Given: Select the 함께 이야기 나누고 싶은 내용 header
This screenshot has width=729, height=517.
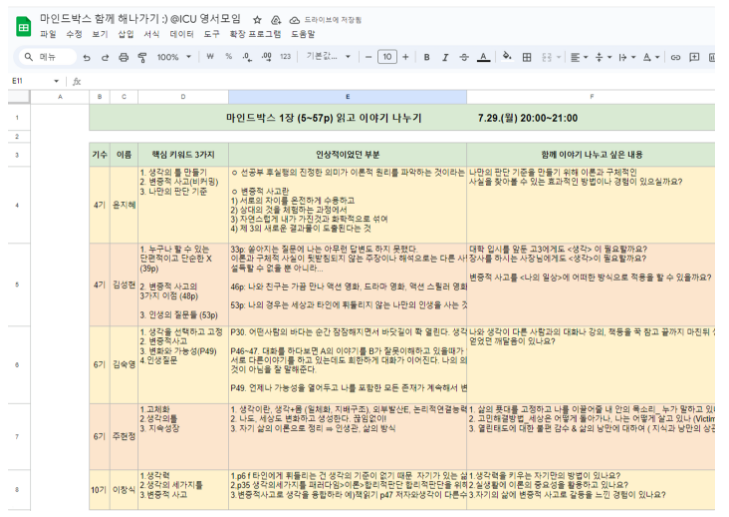Looking at the screenshot, I should [x=591, y=155].
